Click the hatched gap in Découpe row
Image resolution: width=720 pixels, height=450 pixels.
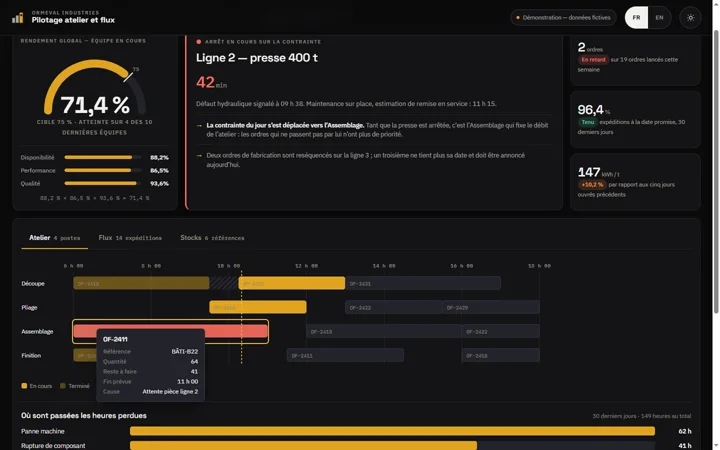pyautogui.click(x=224, y=283)
